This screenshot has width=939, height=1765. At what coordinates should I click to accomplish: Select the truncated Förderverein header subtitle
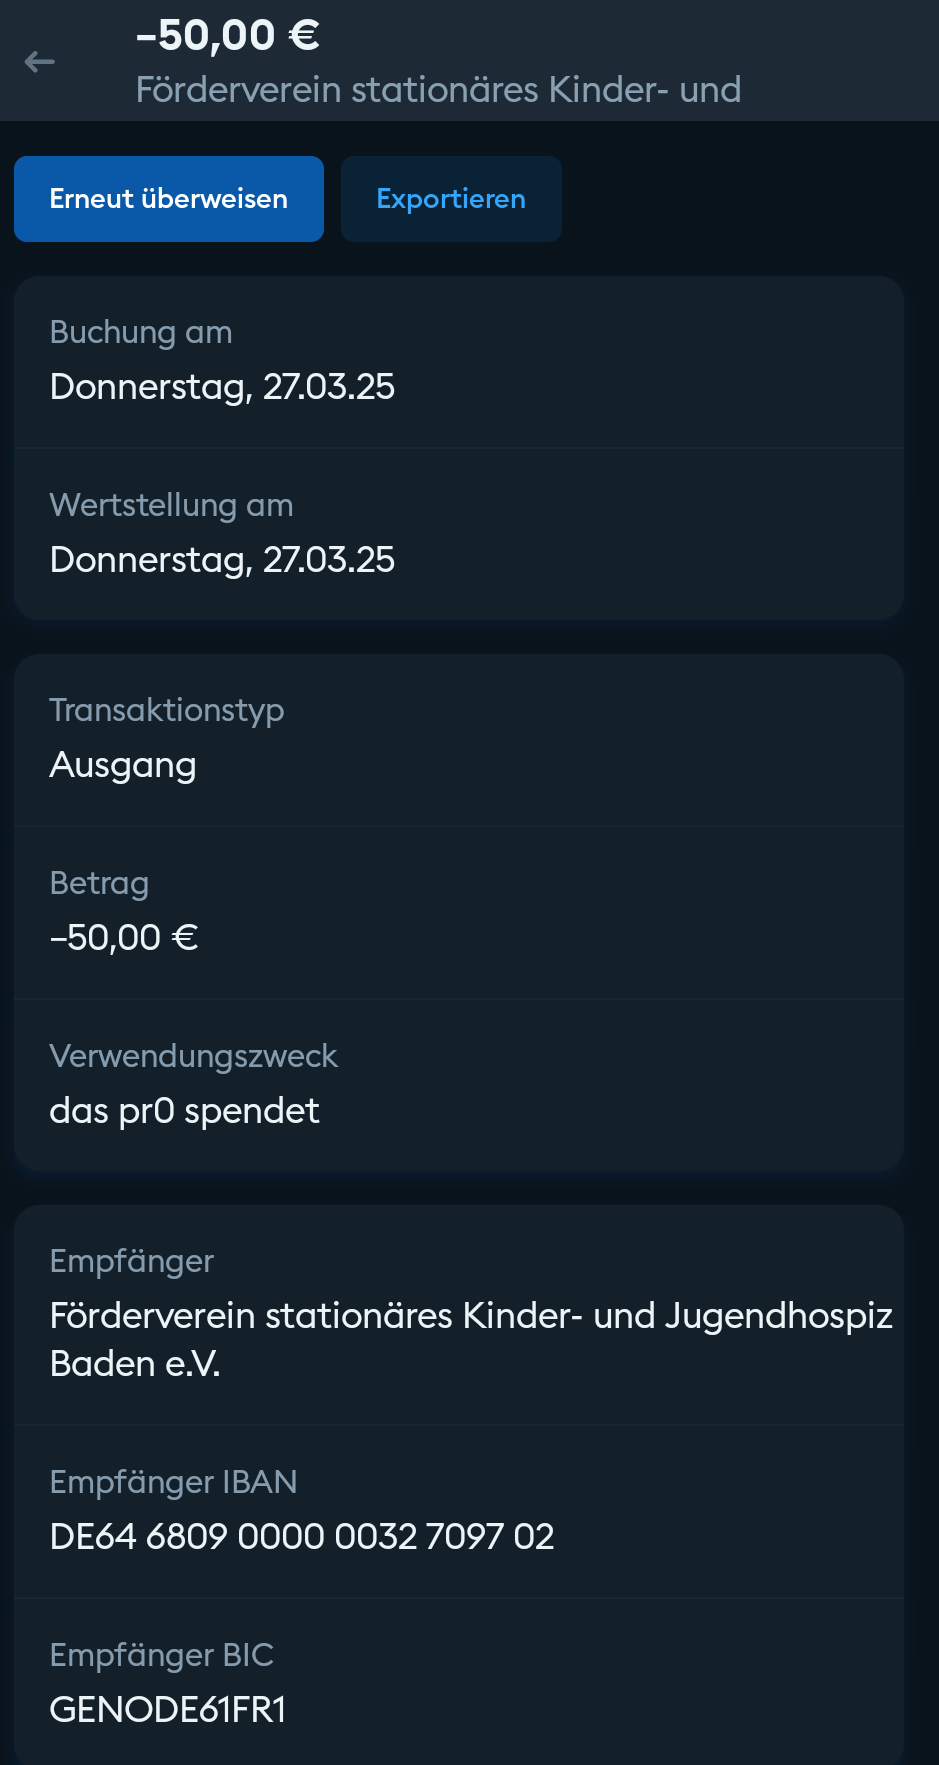tap(438, 90)
